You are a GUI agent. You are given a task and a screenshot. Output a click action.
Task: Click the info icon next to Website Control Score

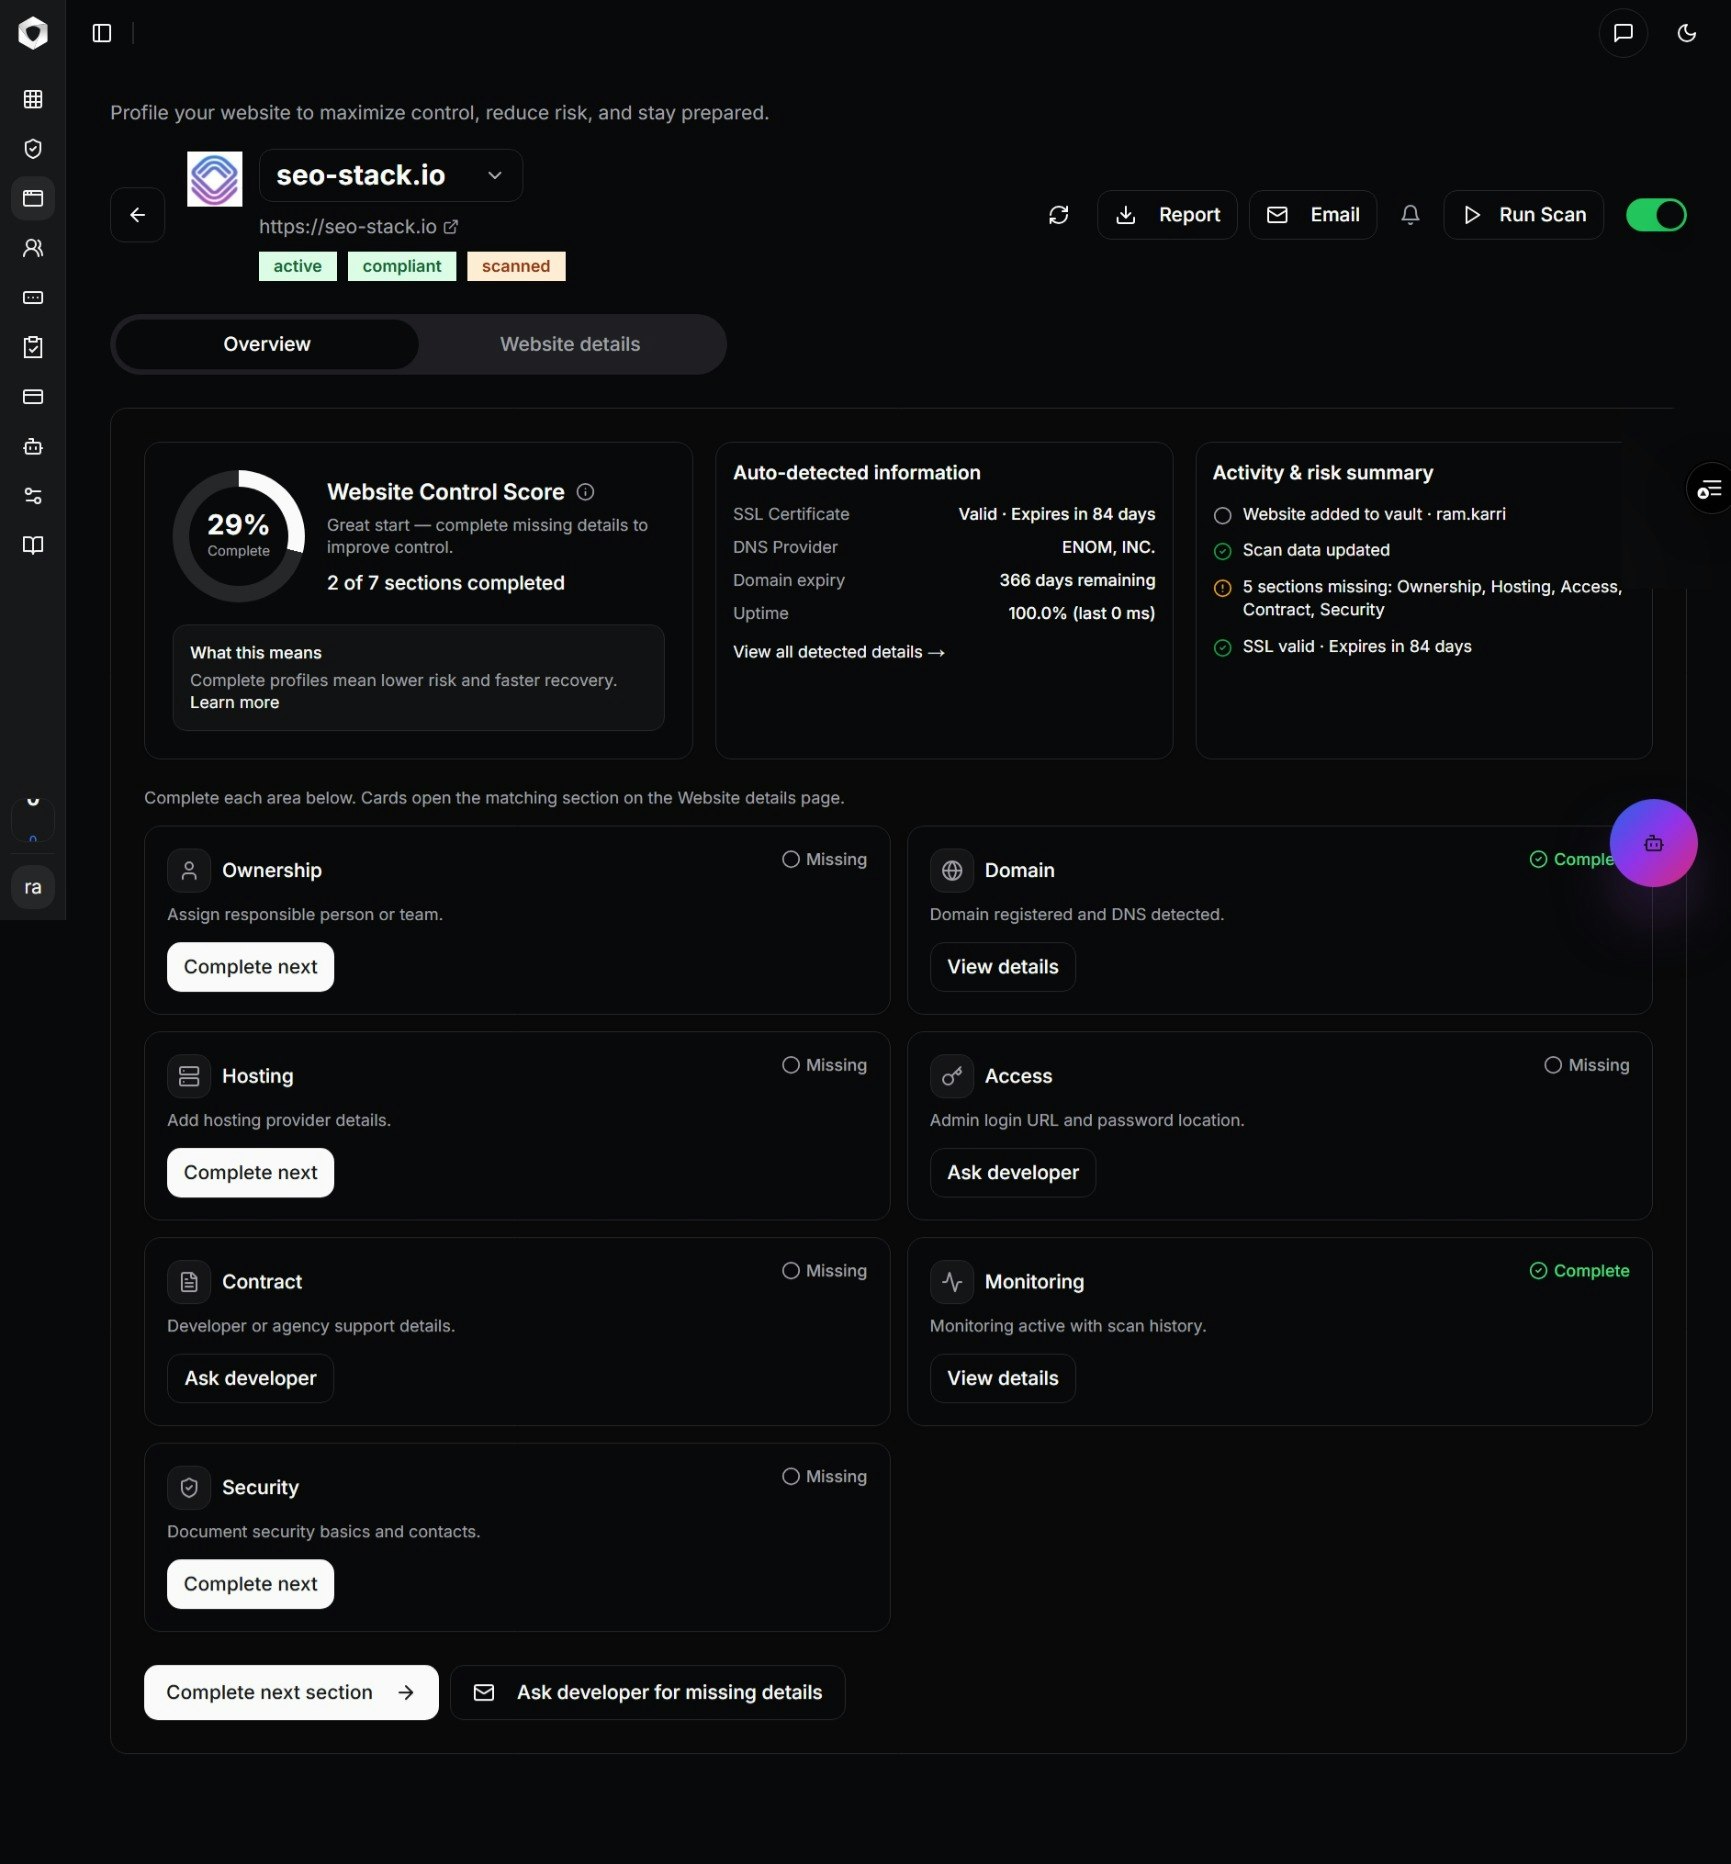point(586,492)
